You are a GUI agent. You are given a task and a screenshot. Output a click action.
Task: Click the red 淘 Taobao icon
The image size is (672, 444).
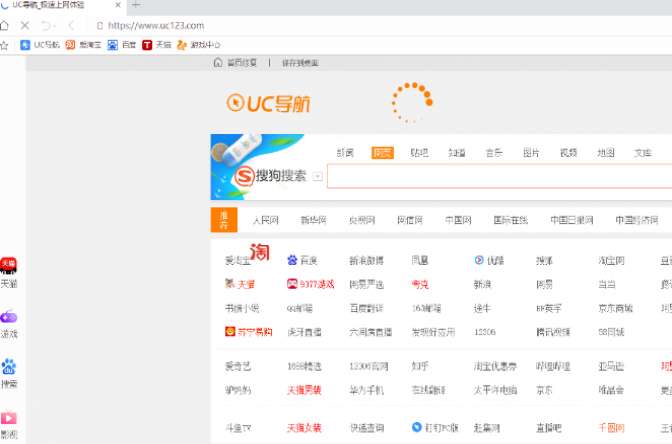tap(259, 252)
